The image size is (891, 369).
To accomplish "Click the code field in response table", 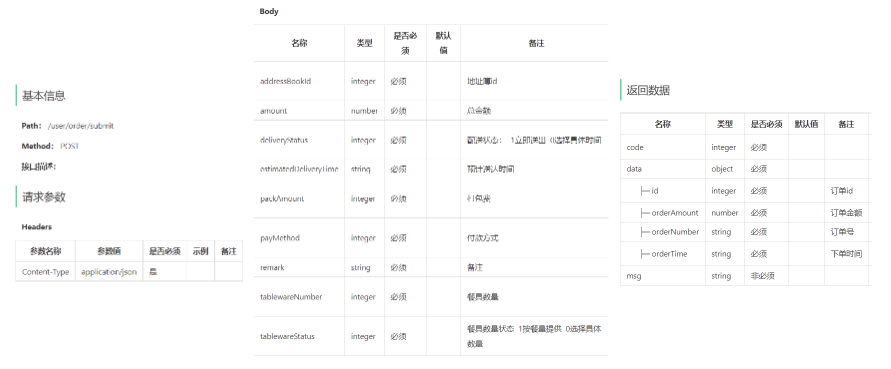I will pyautogui.click(x=635, y=147).
